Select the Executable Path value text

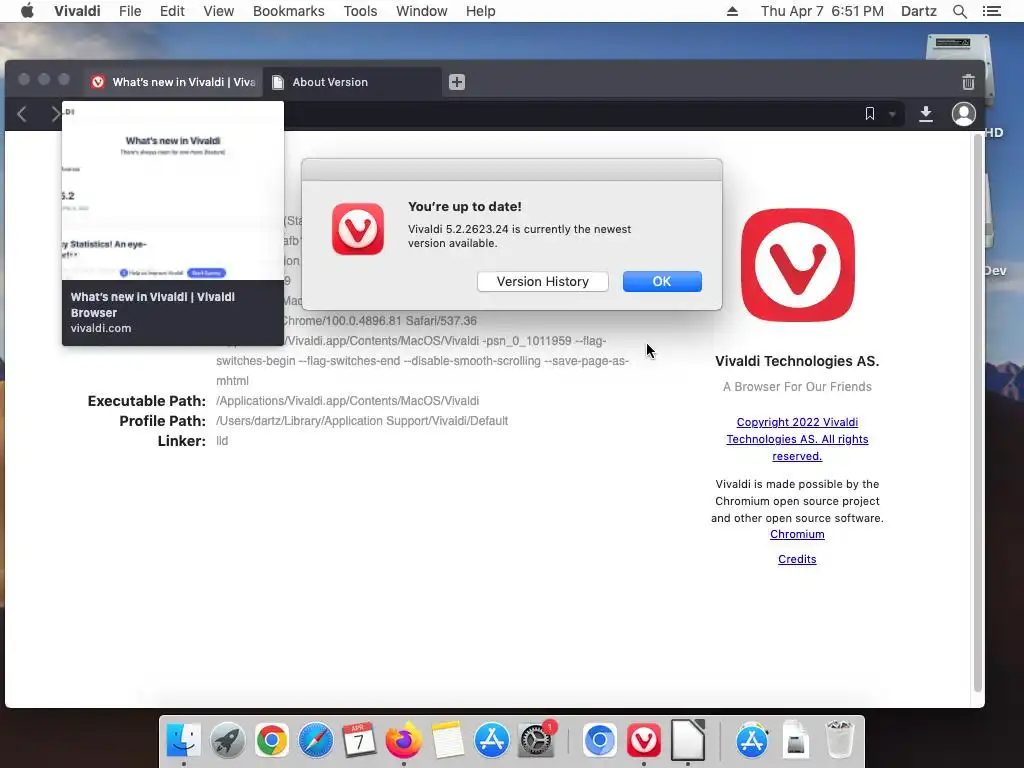click(347, 401)
